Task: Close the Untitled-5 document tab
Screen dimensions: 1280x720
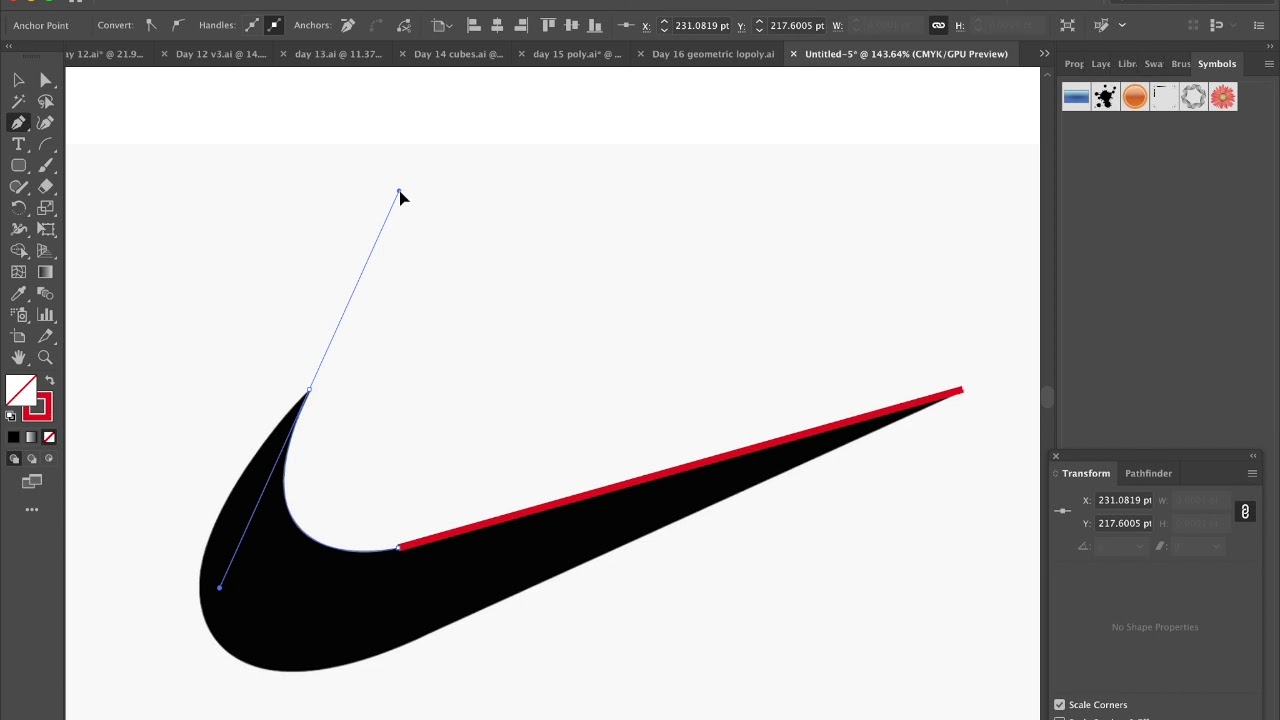Action: pos(794,54)
